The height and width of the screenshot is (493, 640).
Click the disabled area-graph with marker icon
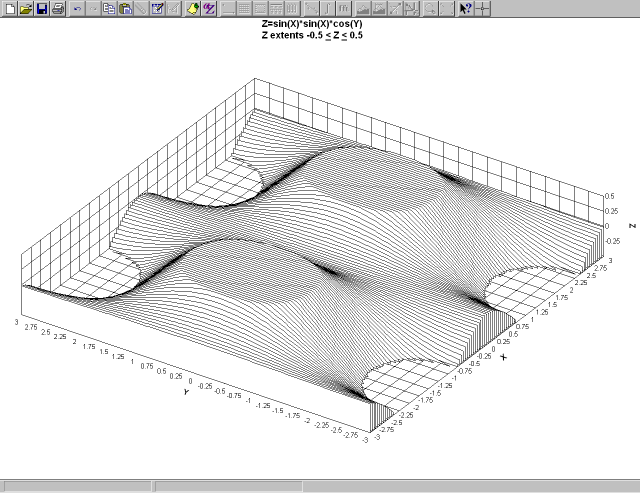click(379, 9)
